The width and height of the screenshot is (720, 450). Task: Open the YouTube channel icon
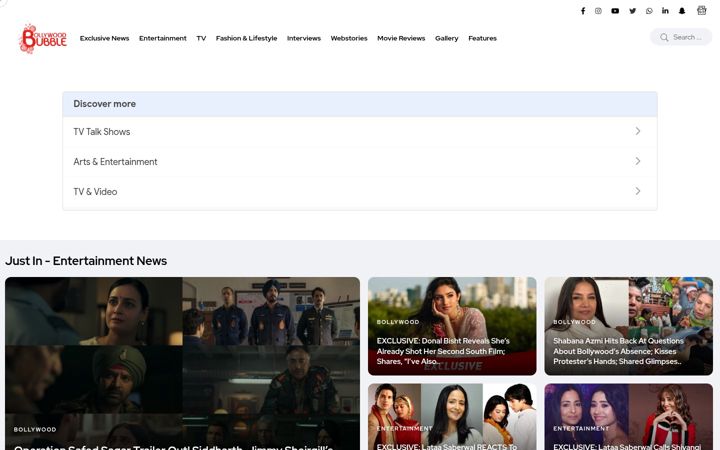pos(615,11)
